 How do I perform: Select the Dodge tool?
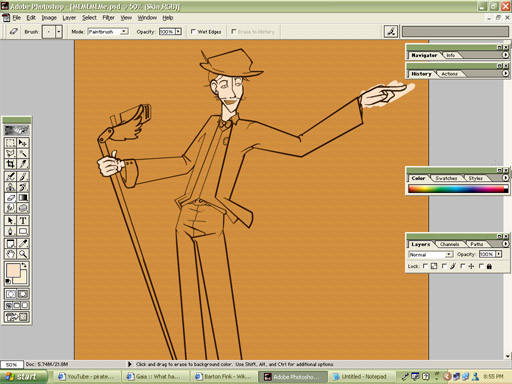(23, 208)
